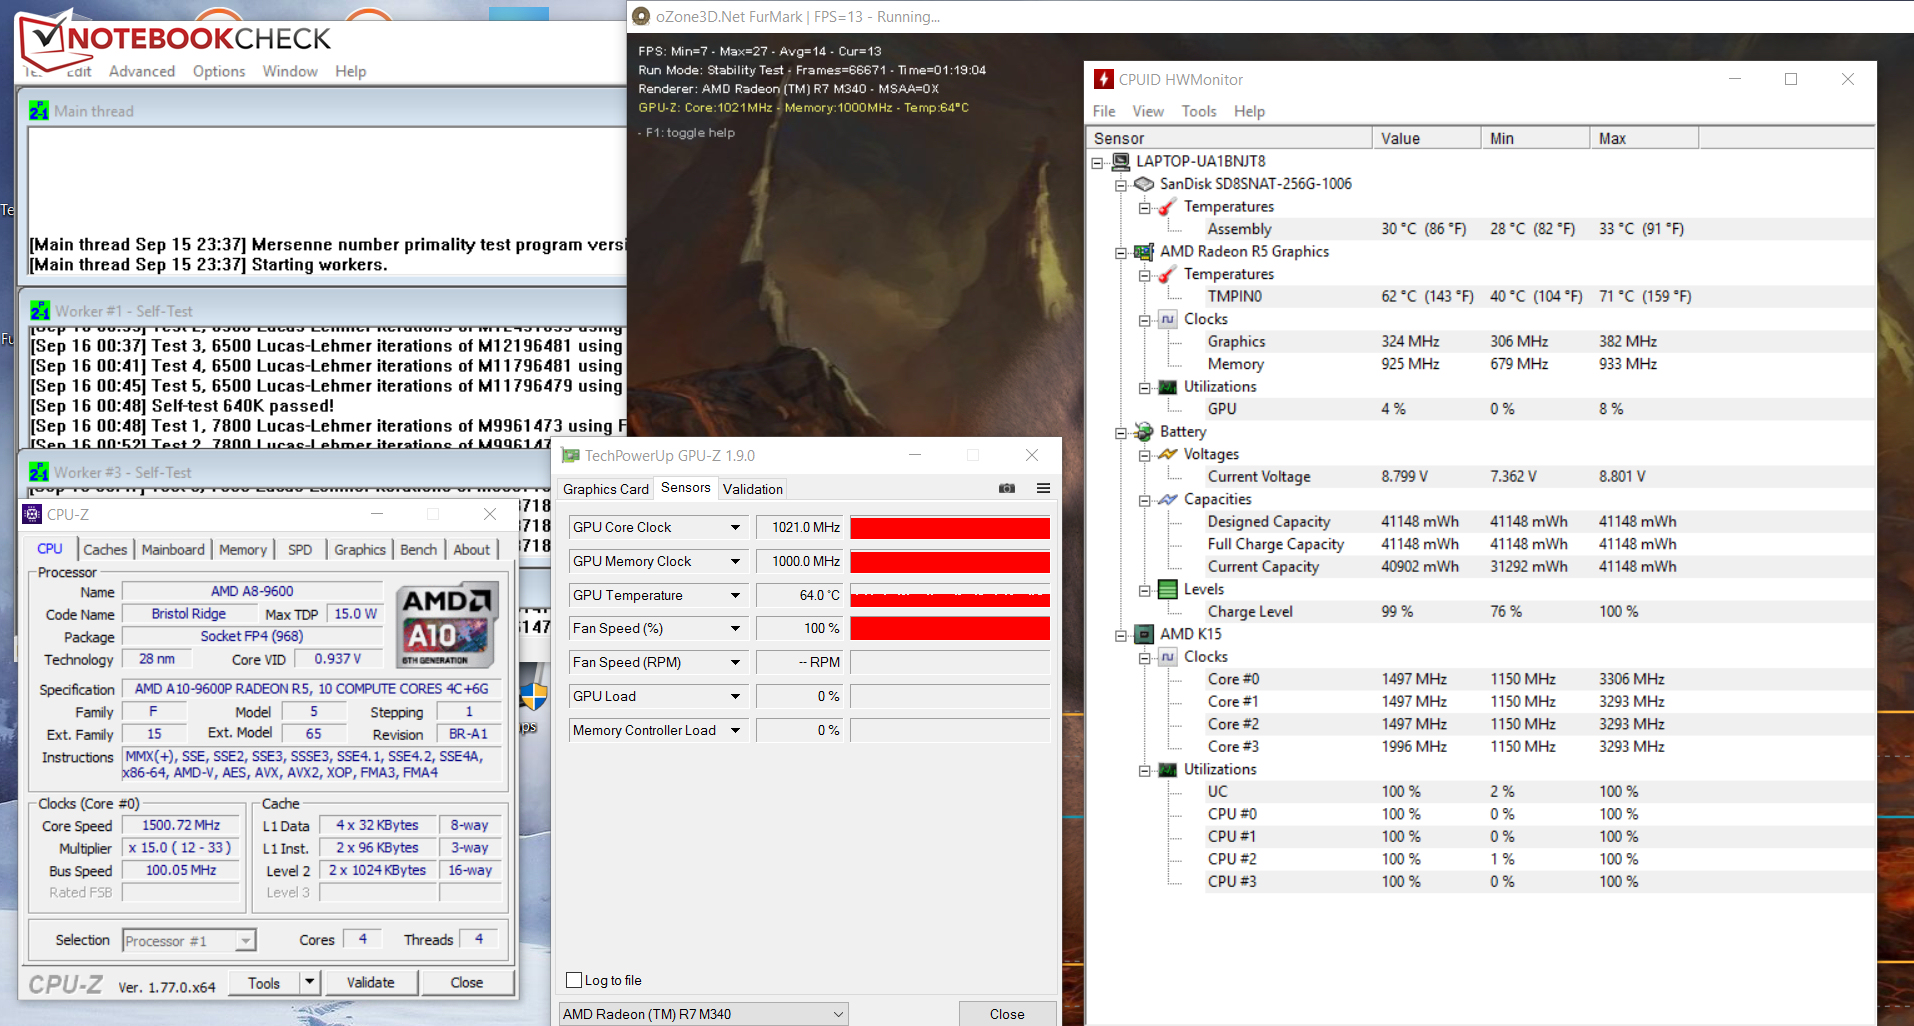Click the GPU Core Clock red graph bar
The width and height of the screenshot is (1914, 1026).
(x=950, y=527)
